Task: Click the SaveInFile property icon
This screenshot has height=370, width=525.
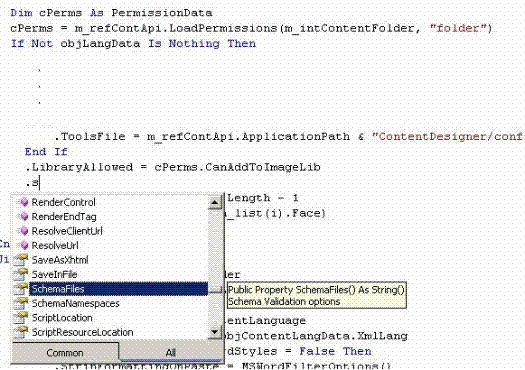Action: (21, 274)
